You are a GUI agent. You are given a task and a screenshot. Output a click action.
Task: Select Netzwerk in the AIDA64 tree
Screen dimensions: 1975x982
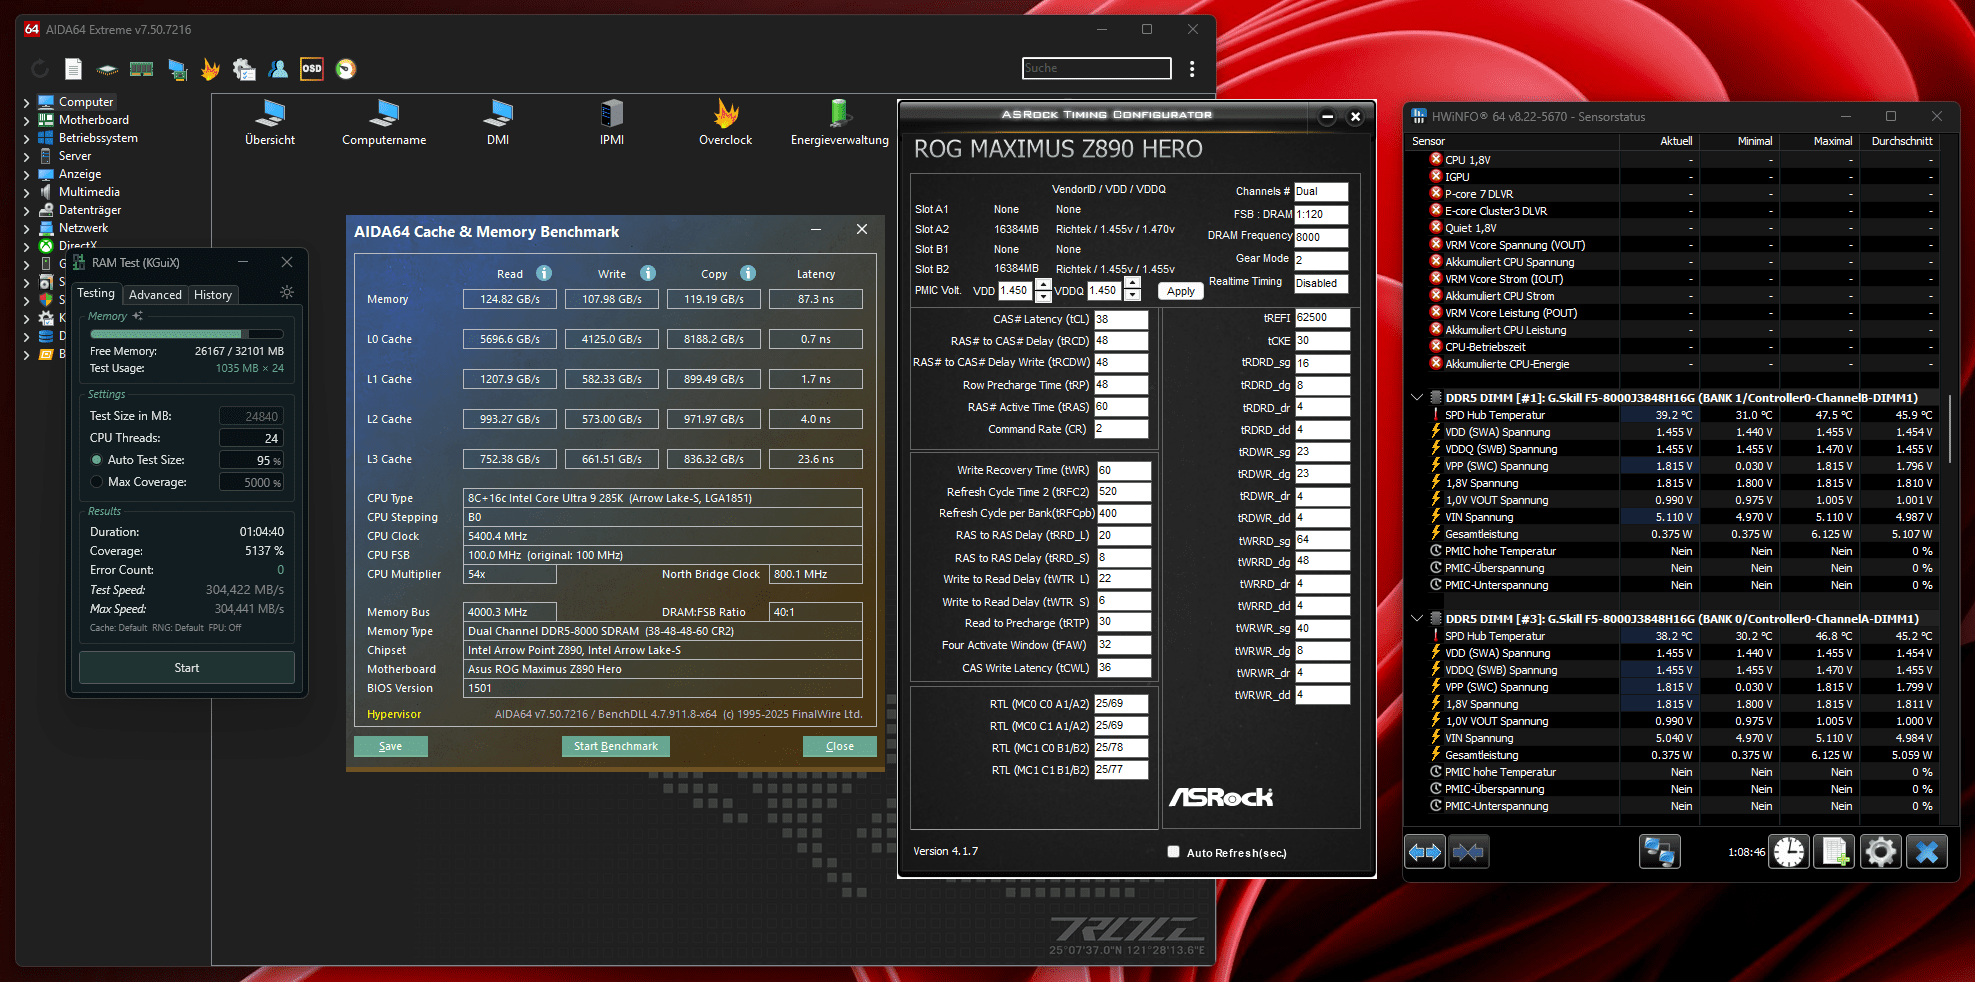point(83,228)
